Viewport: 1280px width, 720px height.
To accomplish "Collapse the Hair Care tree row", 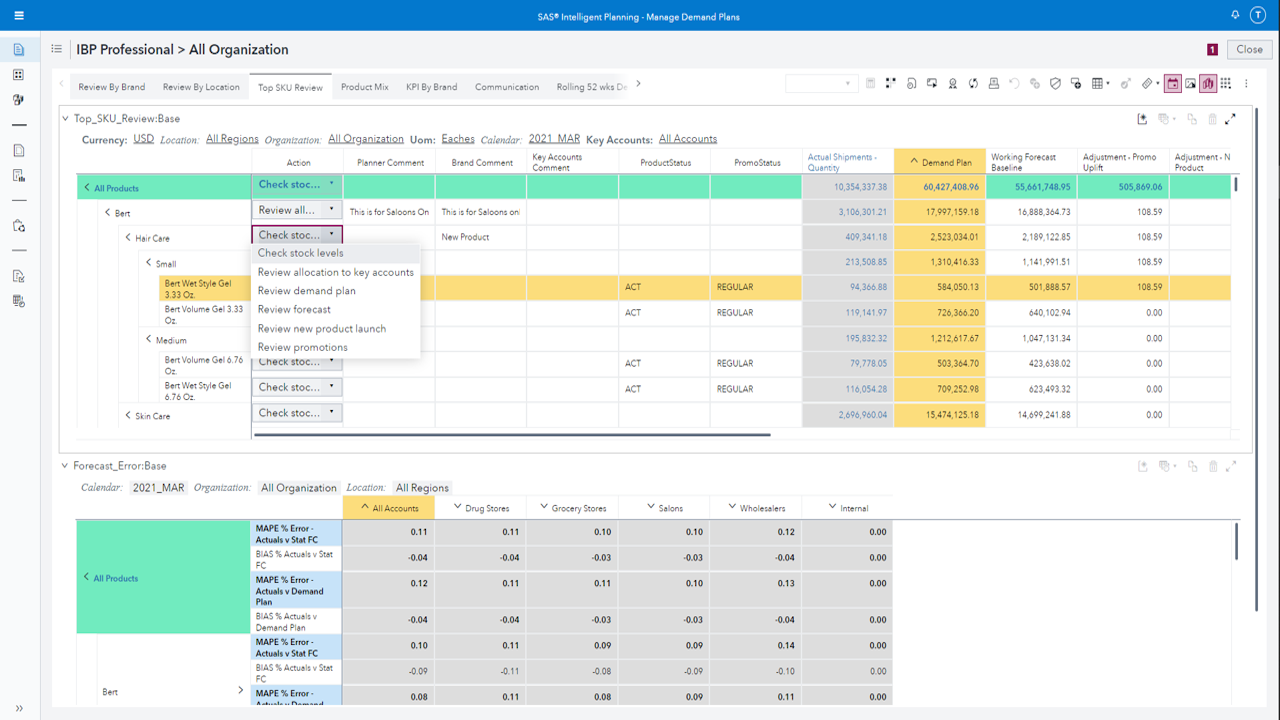I will click(129, 238).
